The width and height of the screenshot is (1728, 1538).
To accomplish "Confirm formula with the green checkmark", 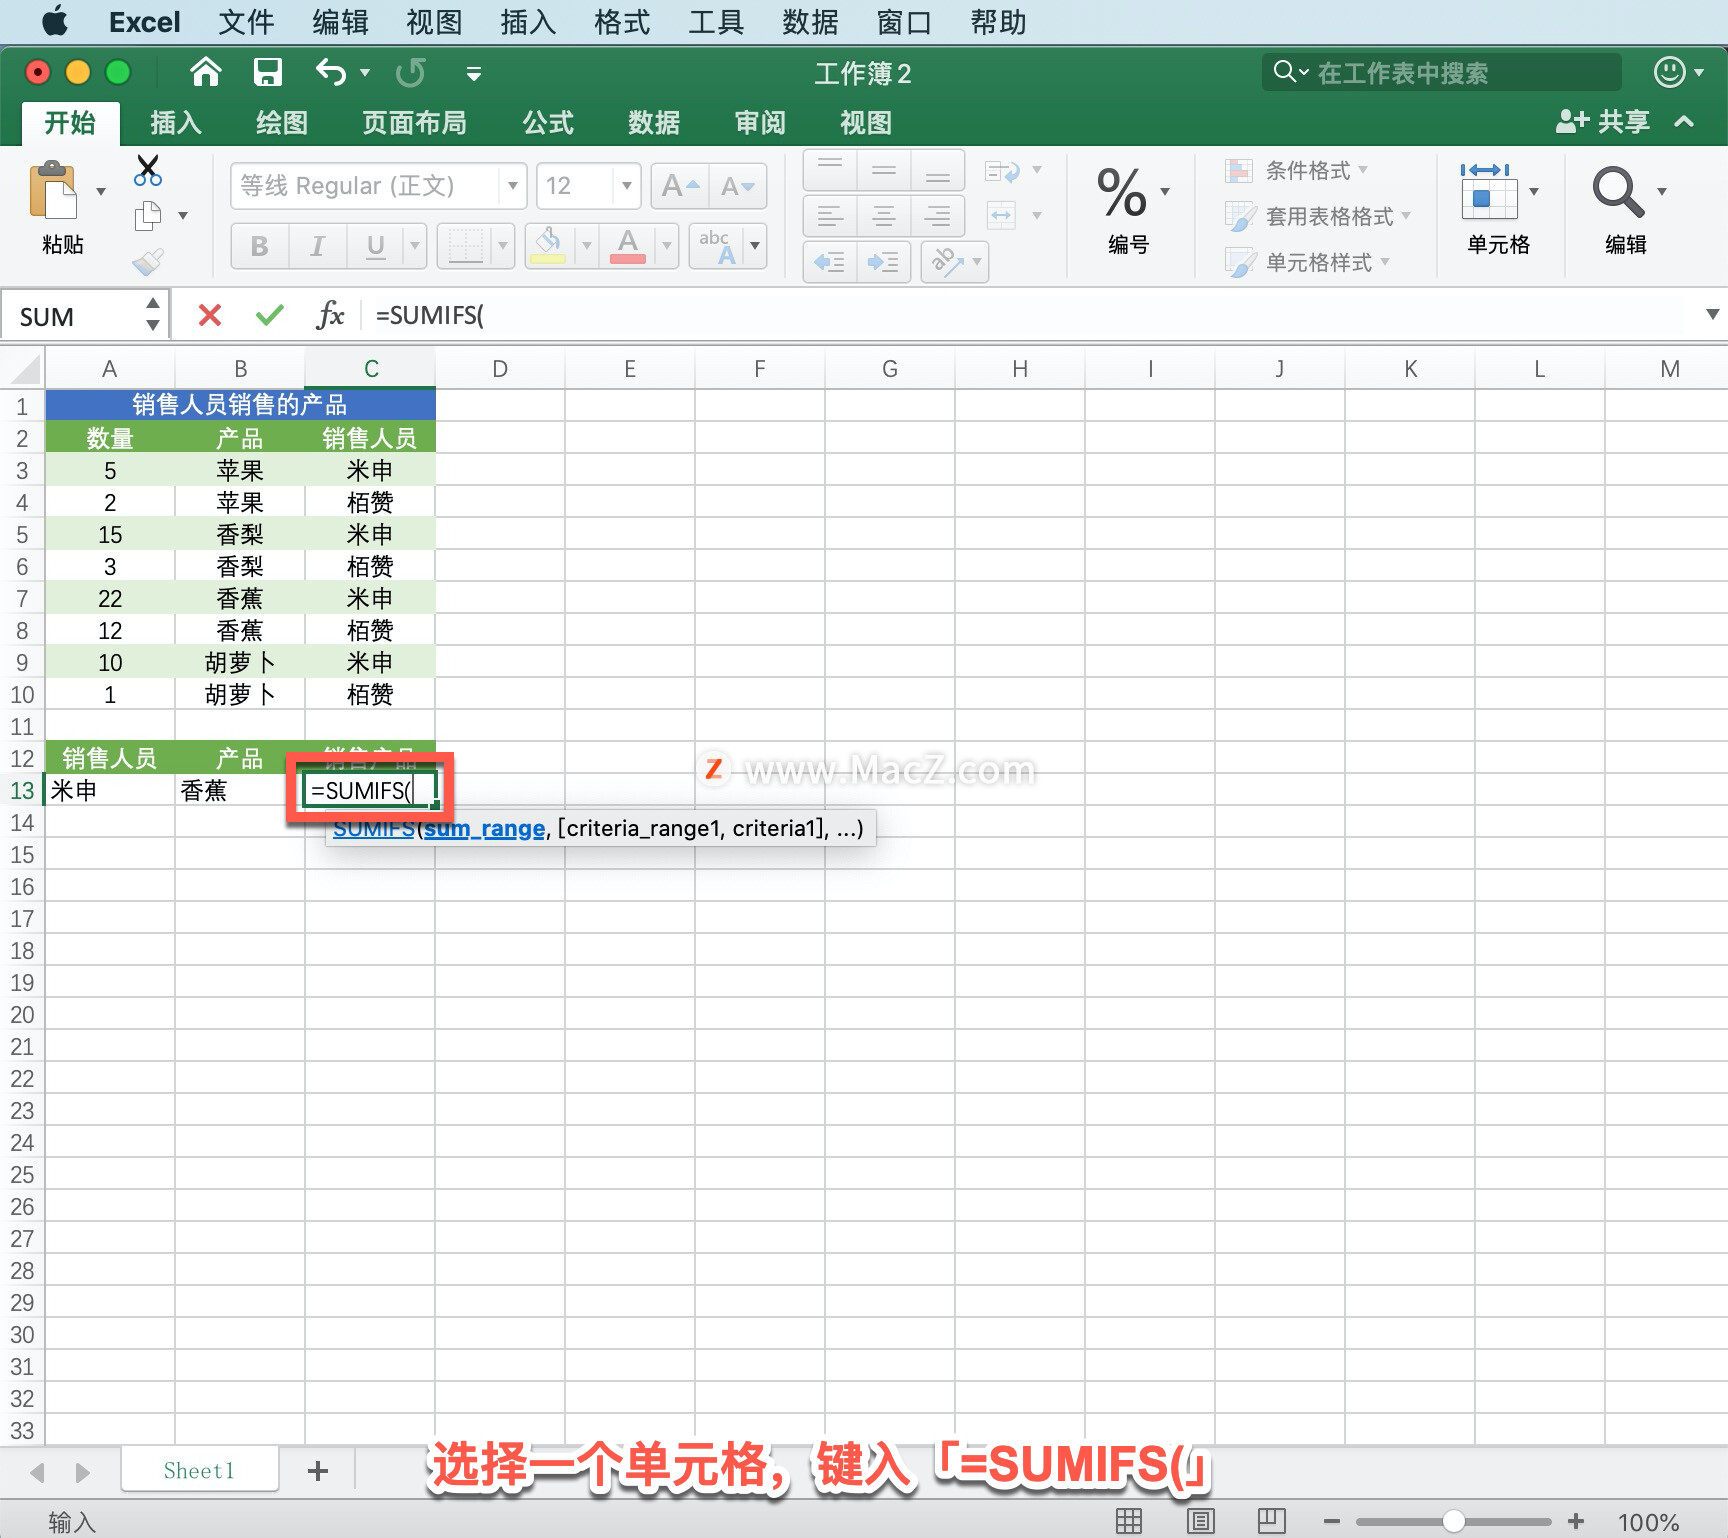I will coord(270,316).
